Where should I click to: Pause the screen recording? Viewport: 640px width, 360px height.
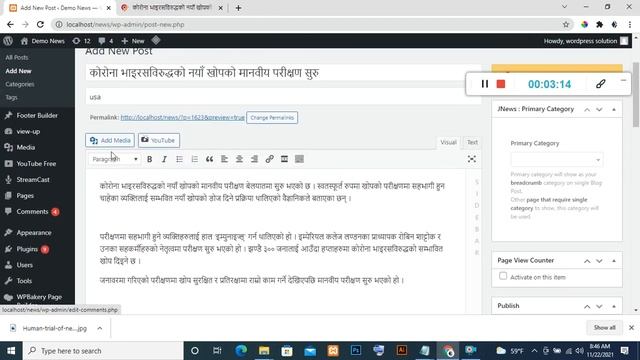(x=484, y=84)
